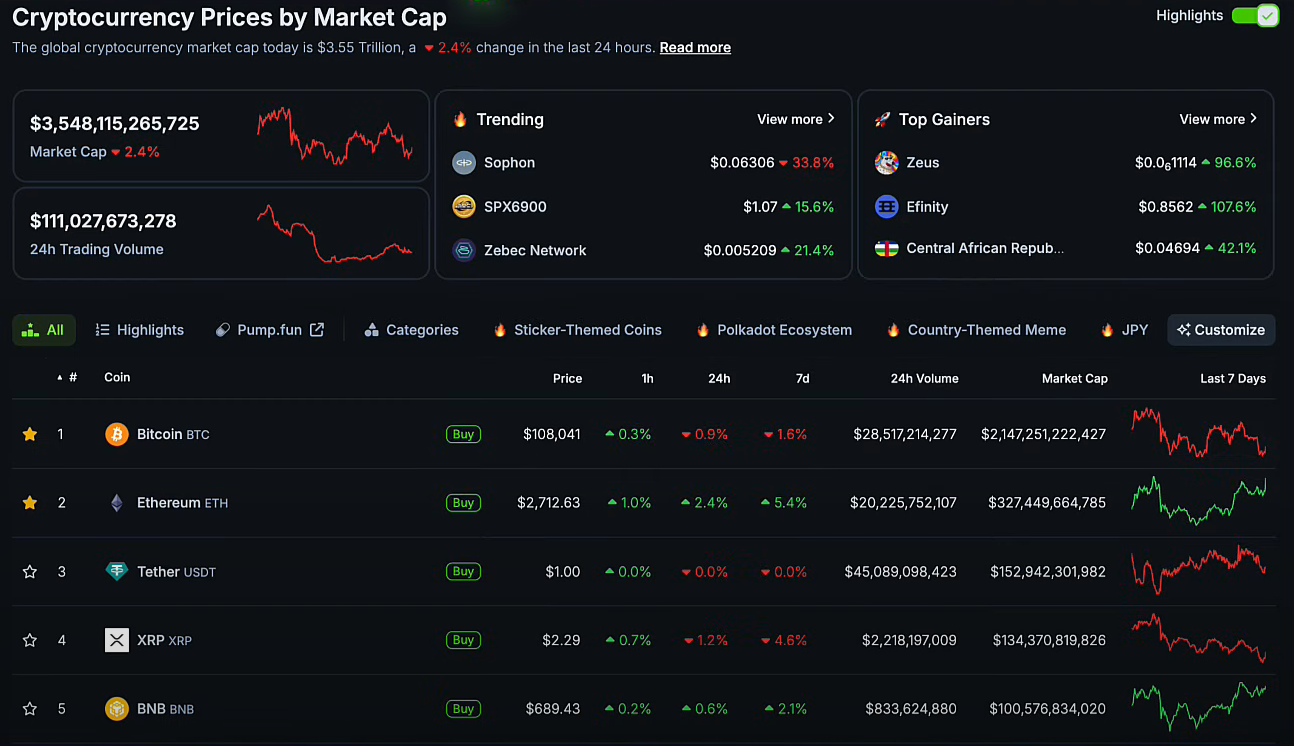This screenshot has height=746, width=1294.
Task: Sort table by the # rank column
Action: (x=72, y=378)
